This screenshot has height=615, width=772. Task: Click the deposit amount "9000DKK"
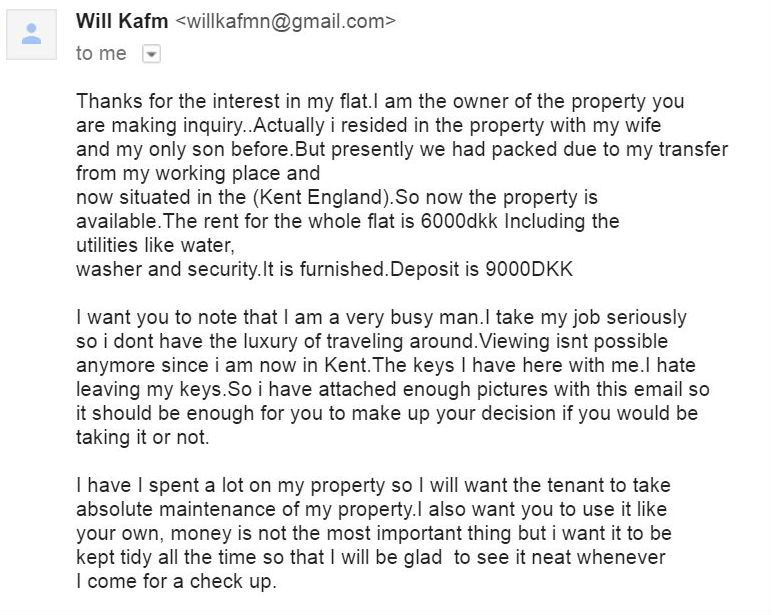coord(529,269)
